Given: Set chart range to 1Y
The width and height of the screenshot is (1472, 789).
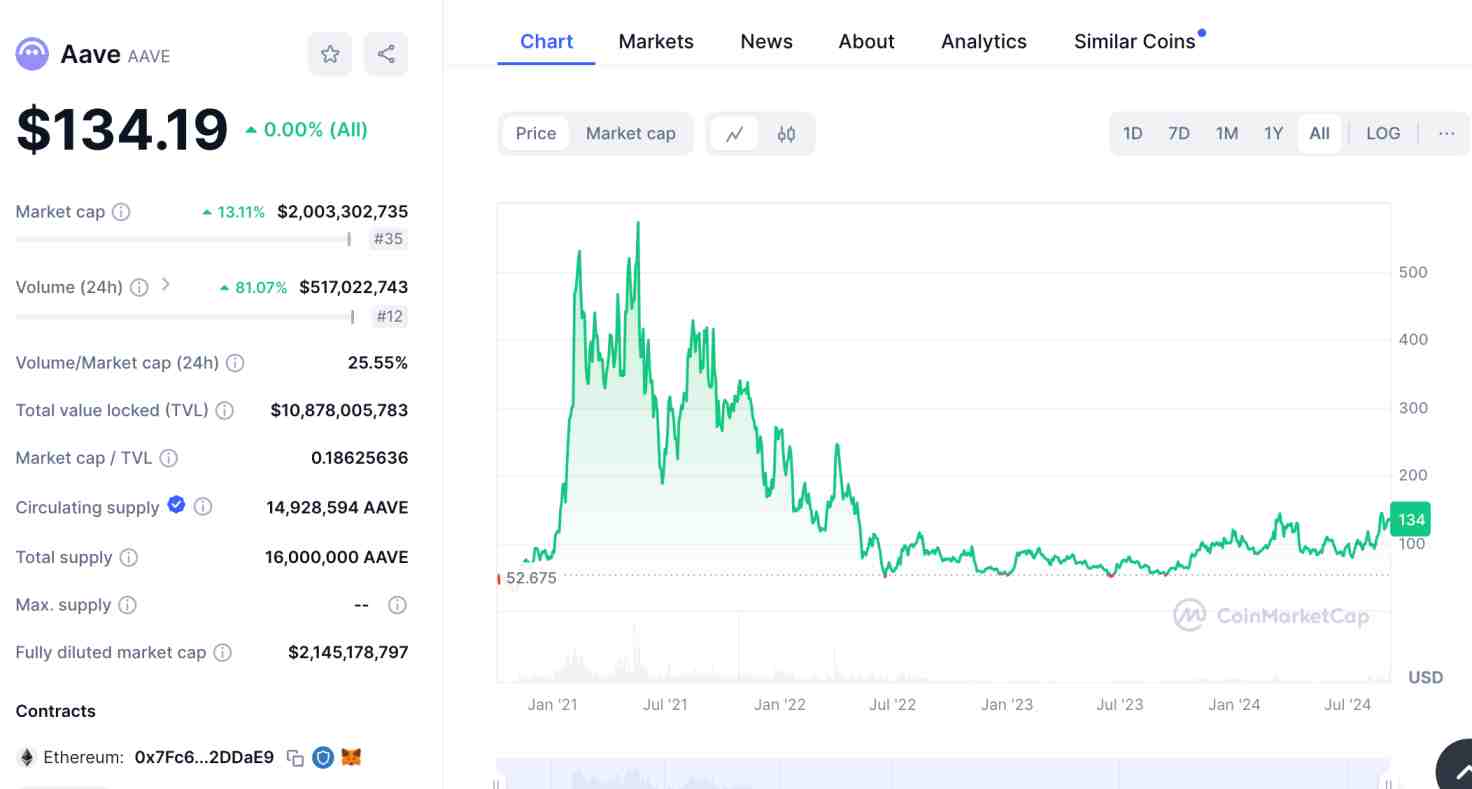Looking at the screenshot, I should click(x=1273, y=133).
